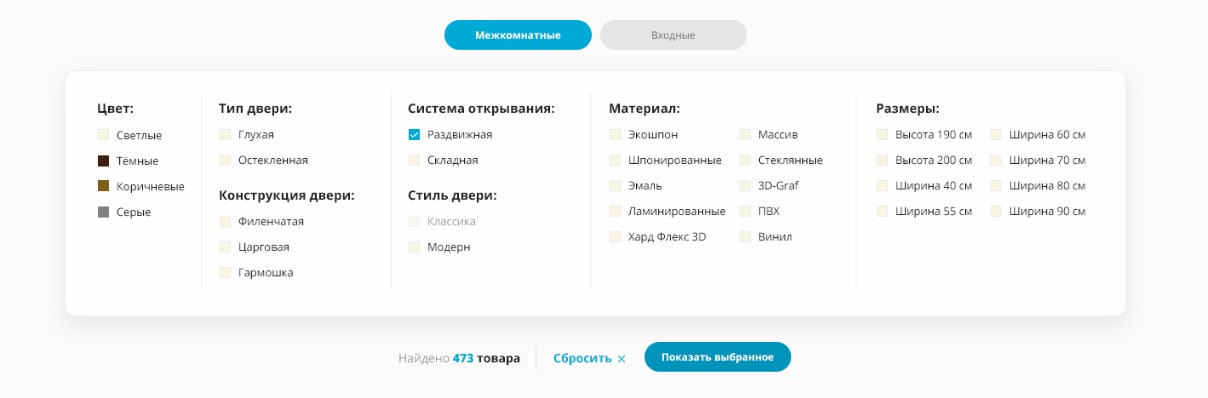Tick the Гармошка checkbox
This screenshot has width=1208, height=398.
pyautogui.click(x=225, y=272)
